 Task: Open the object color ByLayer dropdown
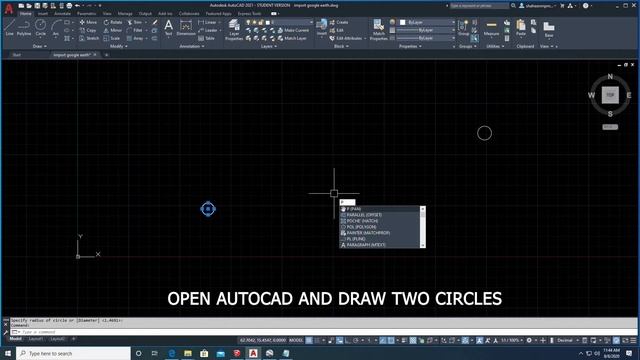[x=427, y=22]
